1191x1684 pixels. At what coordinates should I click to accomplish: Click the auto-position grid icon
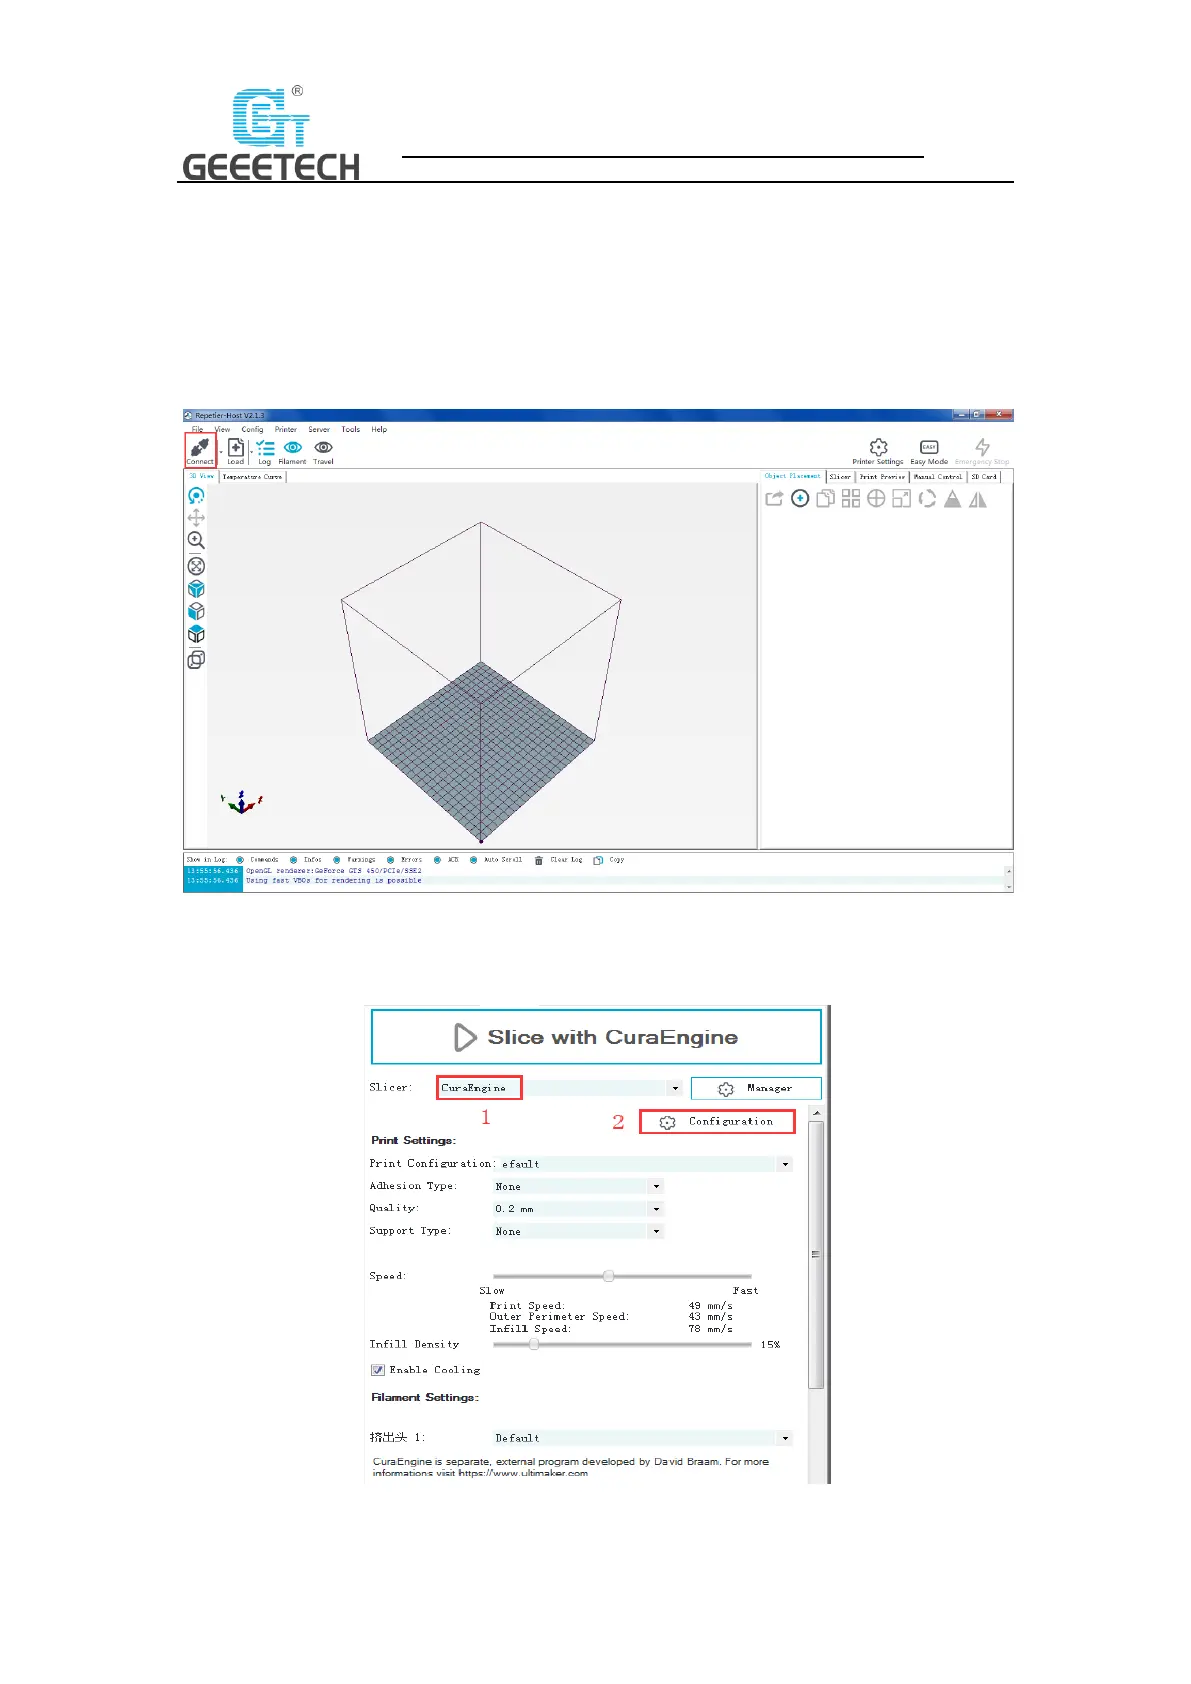click(x=851, y=499)
